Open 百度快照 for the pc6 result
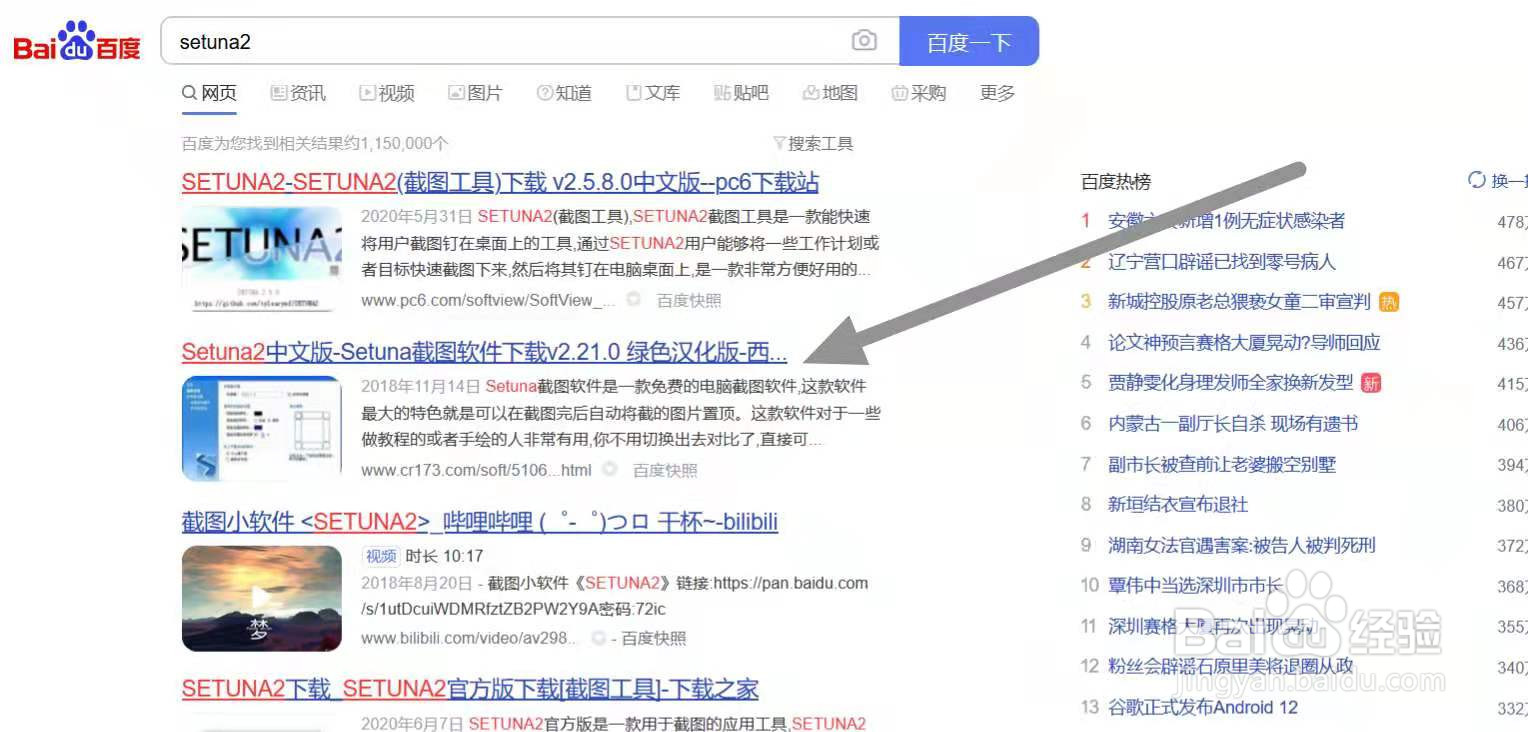This screenshot has height=732, width=1528. (689, 300)
